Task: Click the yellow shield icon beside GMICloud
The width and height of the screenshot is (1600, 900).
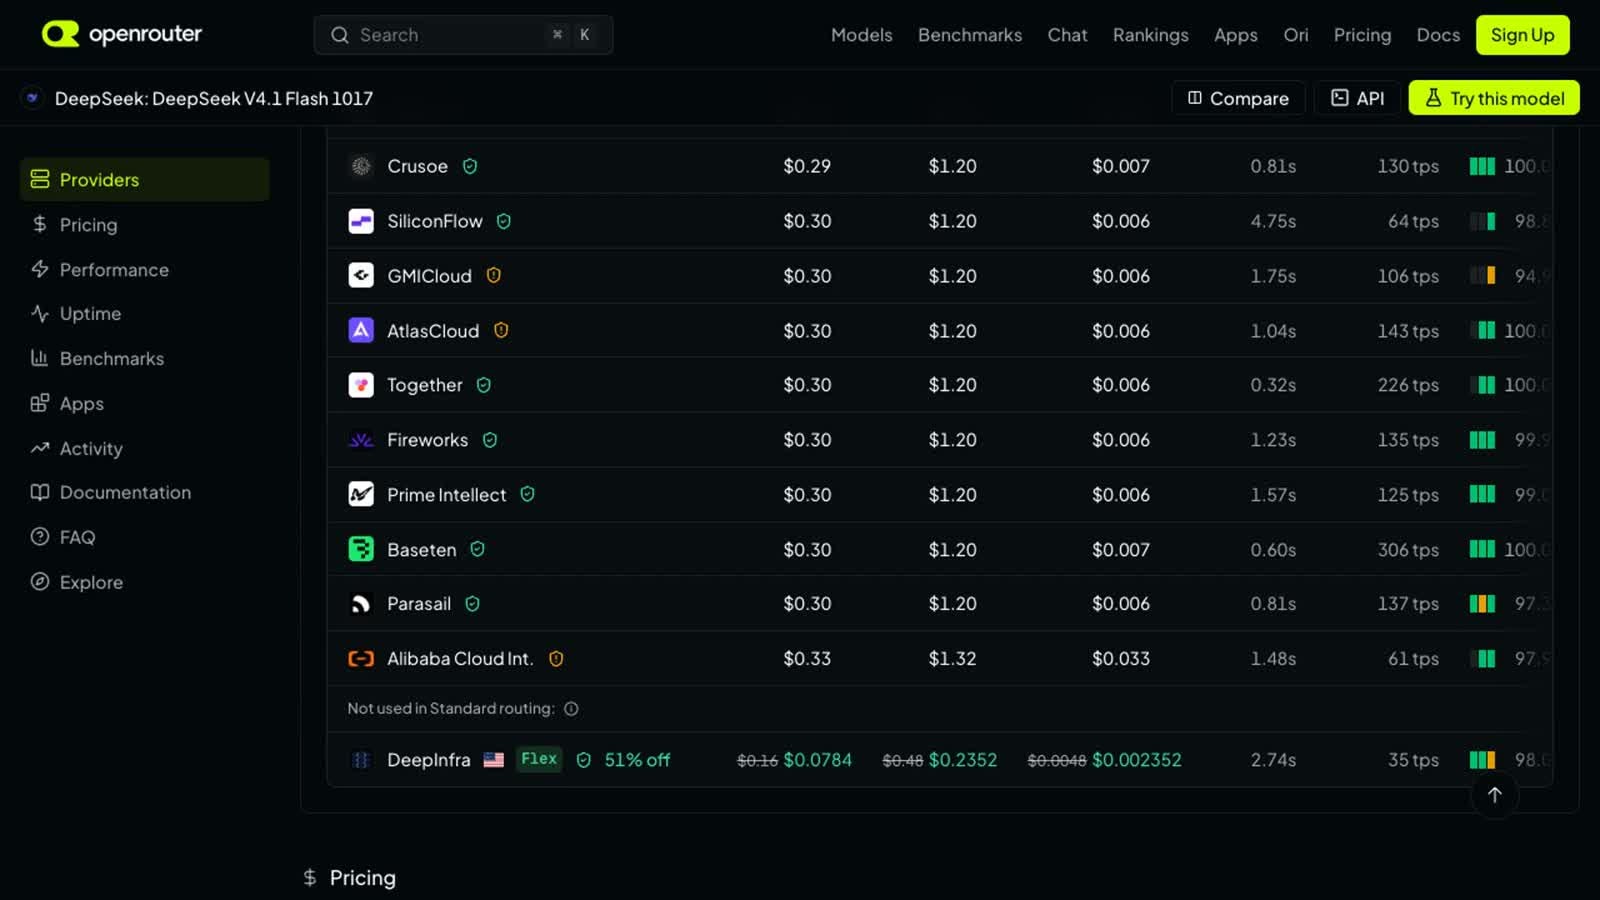Action: 493,275
